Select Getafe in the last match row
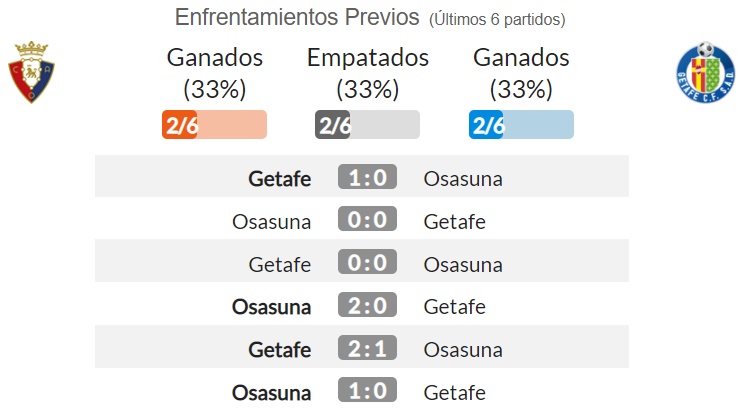 pos(454,392)
